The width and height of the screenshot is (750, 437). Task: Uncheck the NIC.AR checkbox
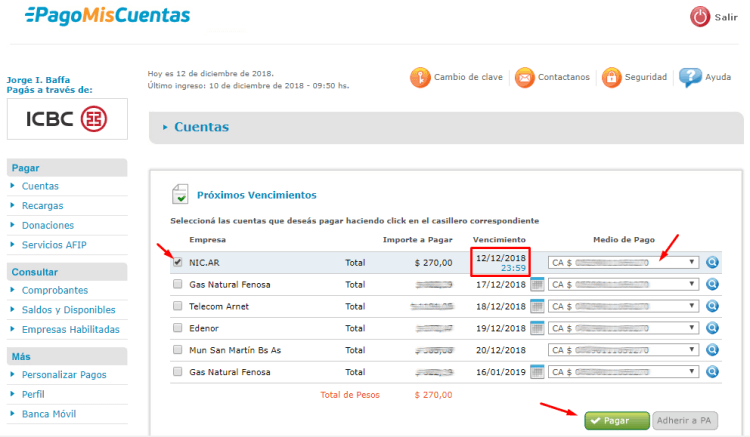pyautogui.click(x=177, y=262)
